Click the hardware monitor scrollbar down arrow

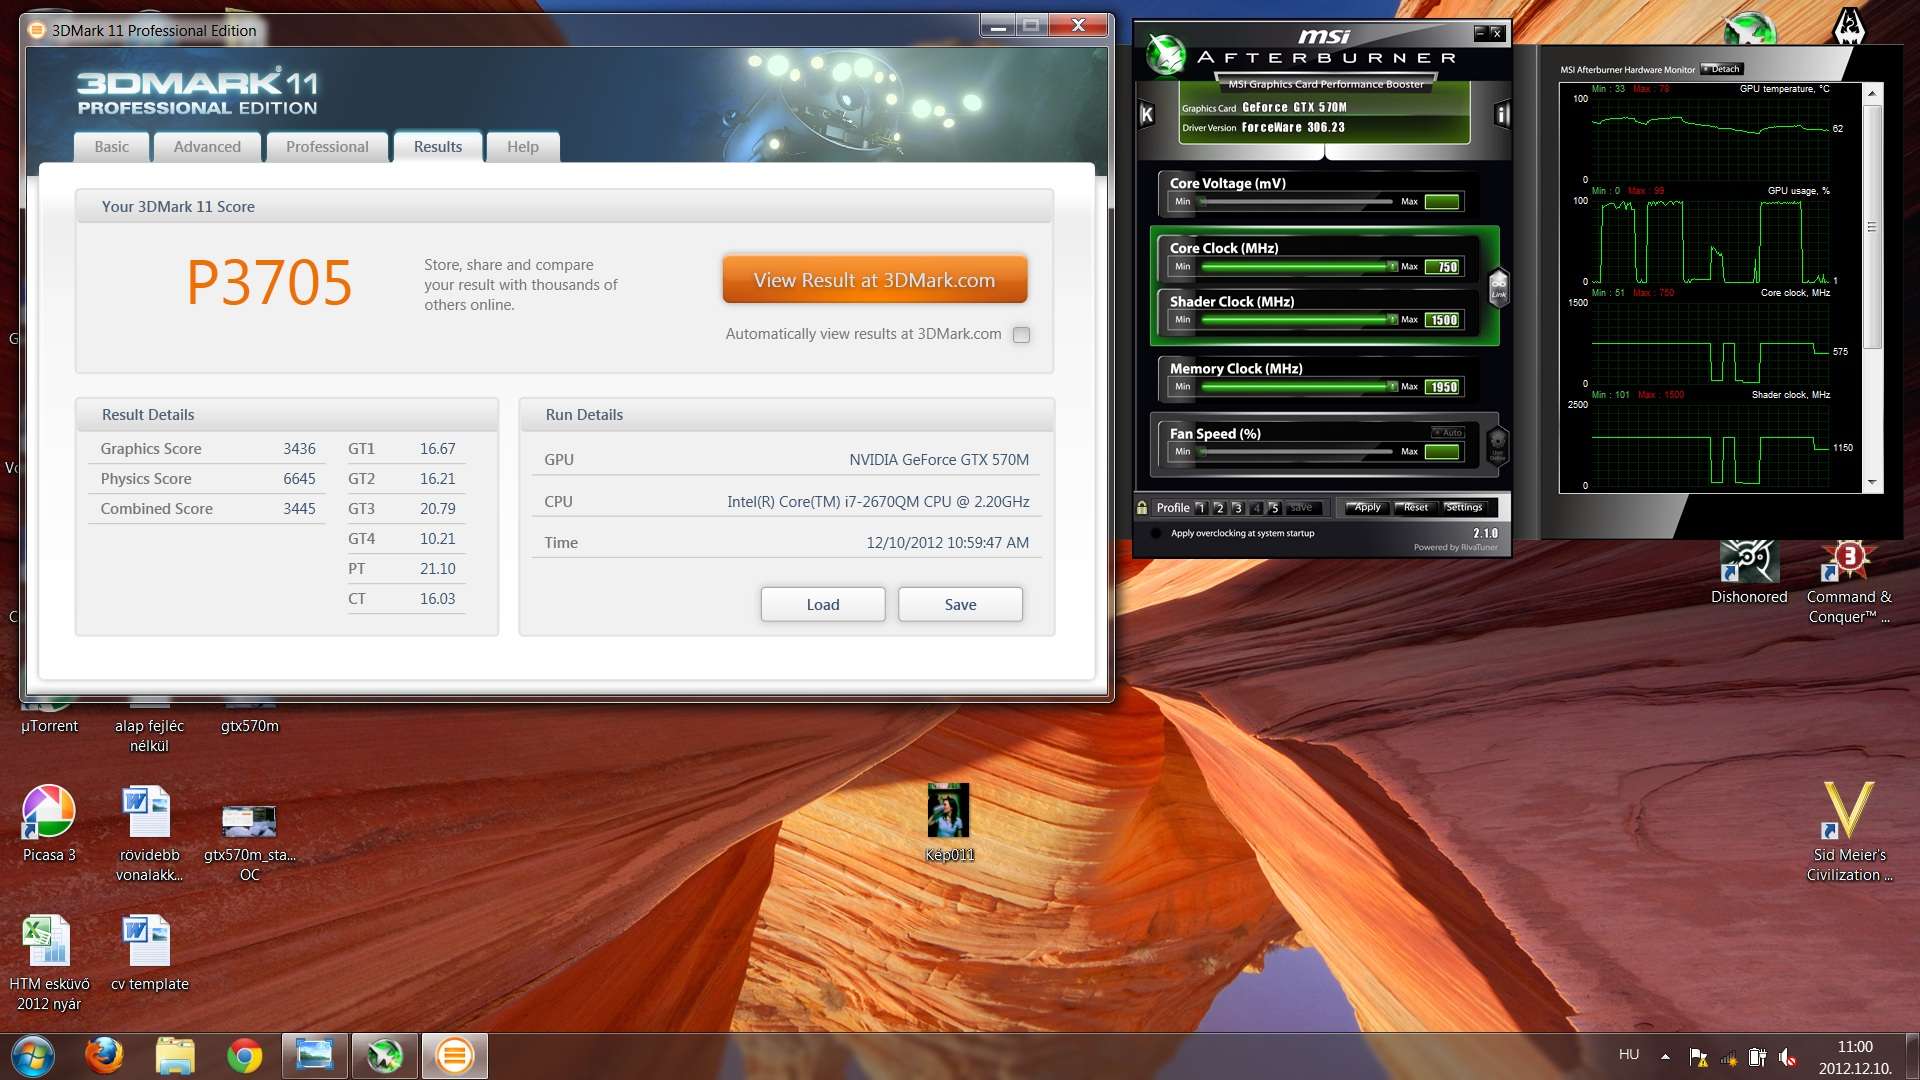[1872, 483]
